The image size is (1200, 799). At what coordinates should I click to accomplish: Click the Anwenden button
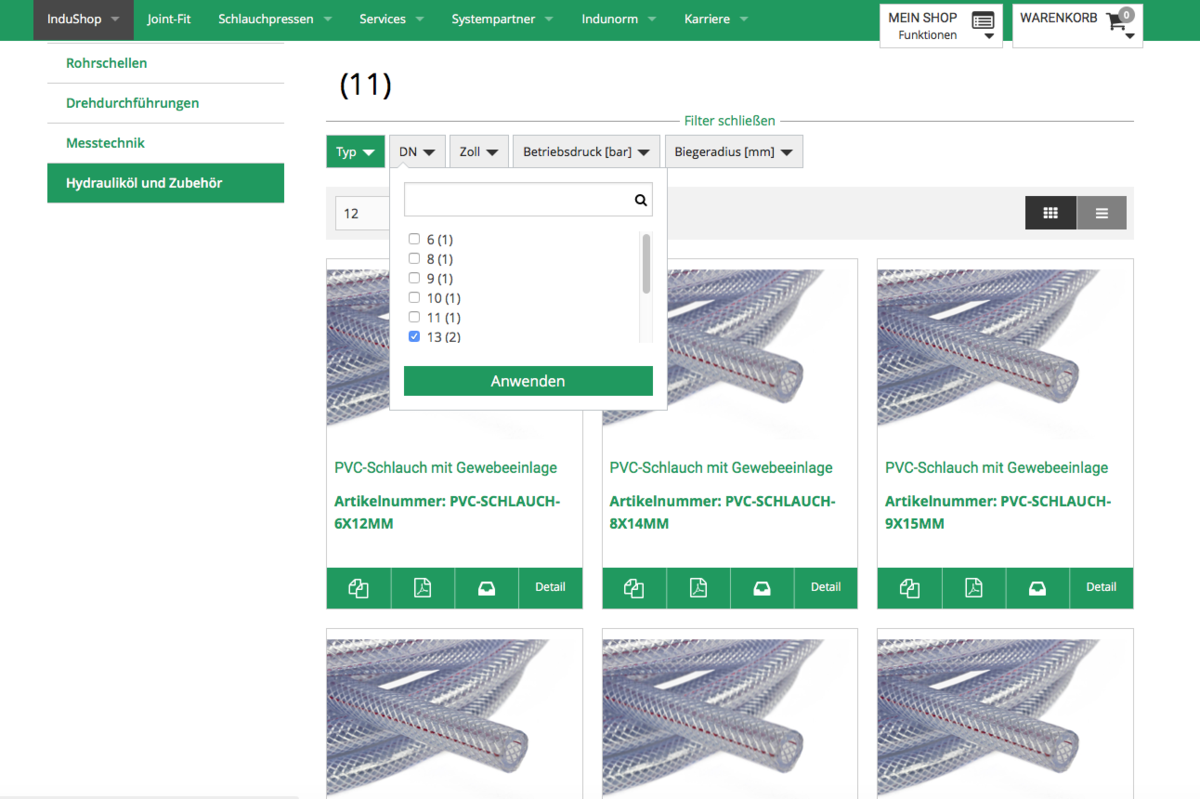click(x=528, y=381)
